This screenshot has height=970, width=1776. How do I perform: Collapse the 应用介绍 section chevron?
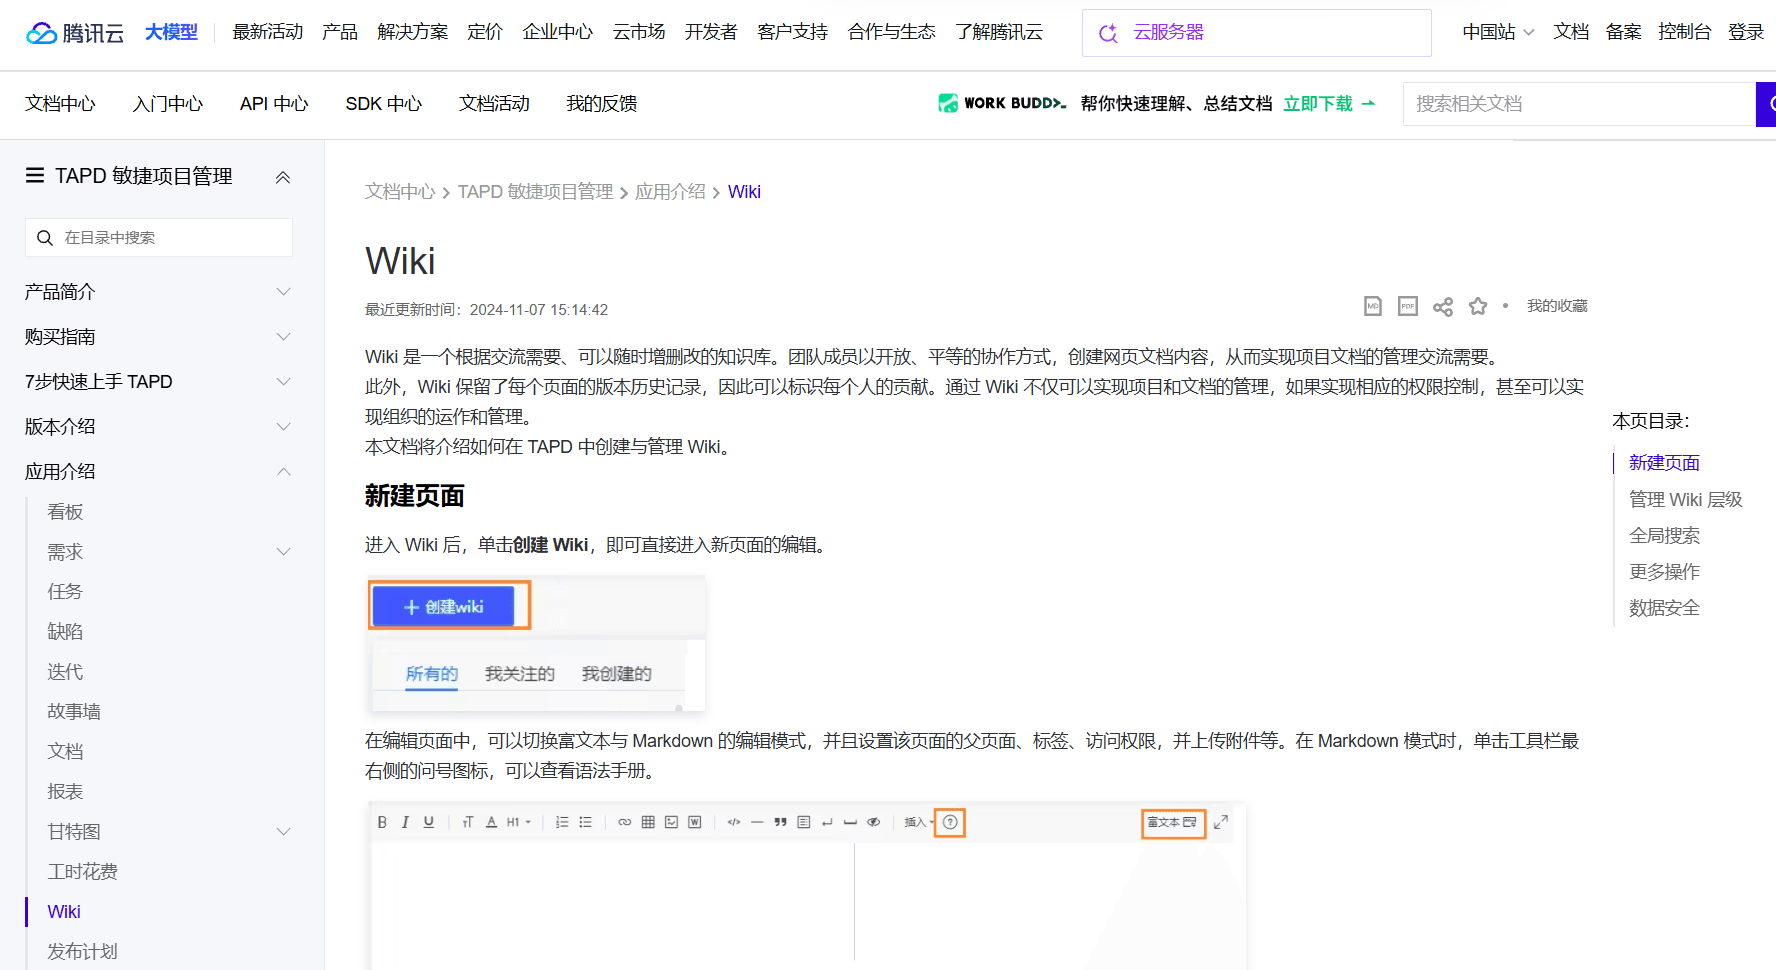(284, 472)
